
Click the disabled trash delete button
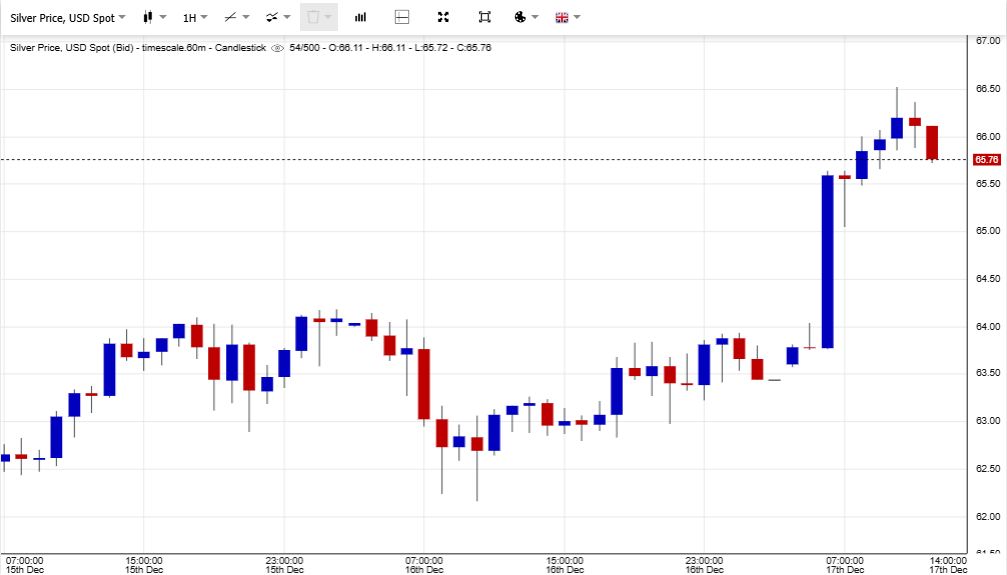click(x=319, y=17)
